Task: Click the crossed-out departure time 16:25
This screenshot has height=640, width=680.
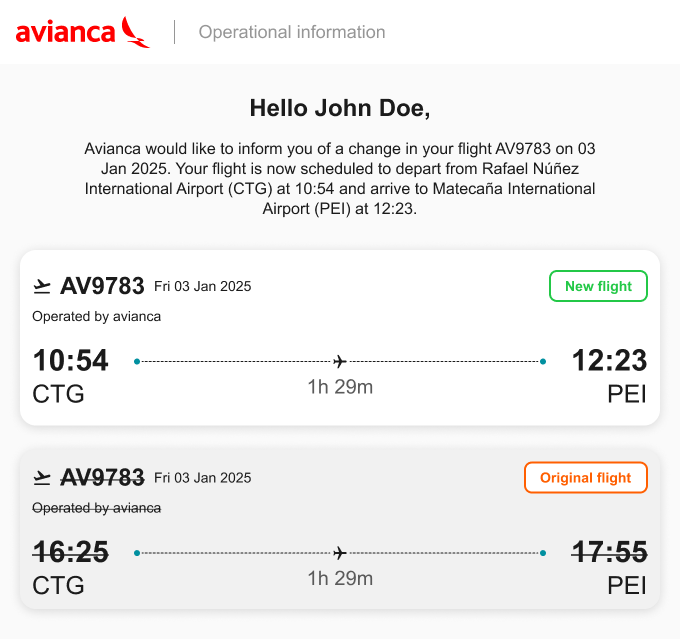Action: click(x=71, y=551)
